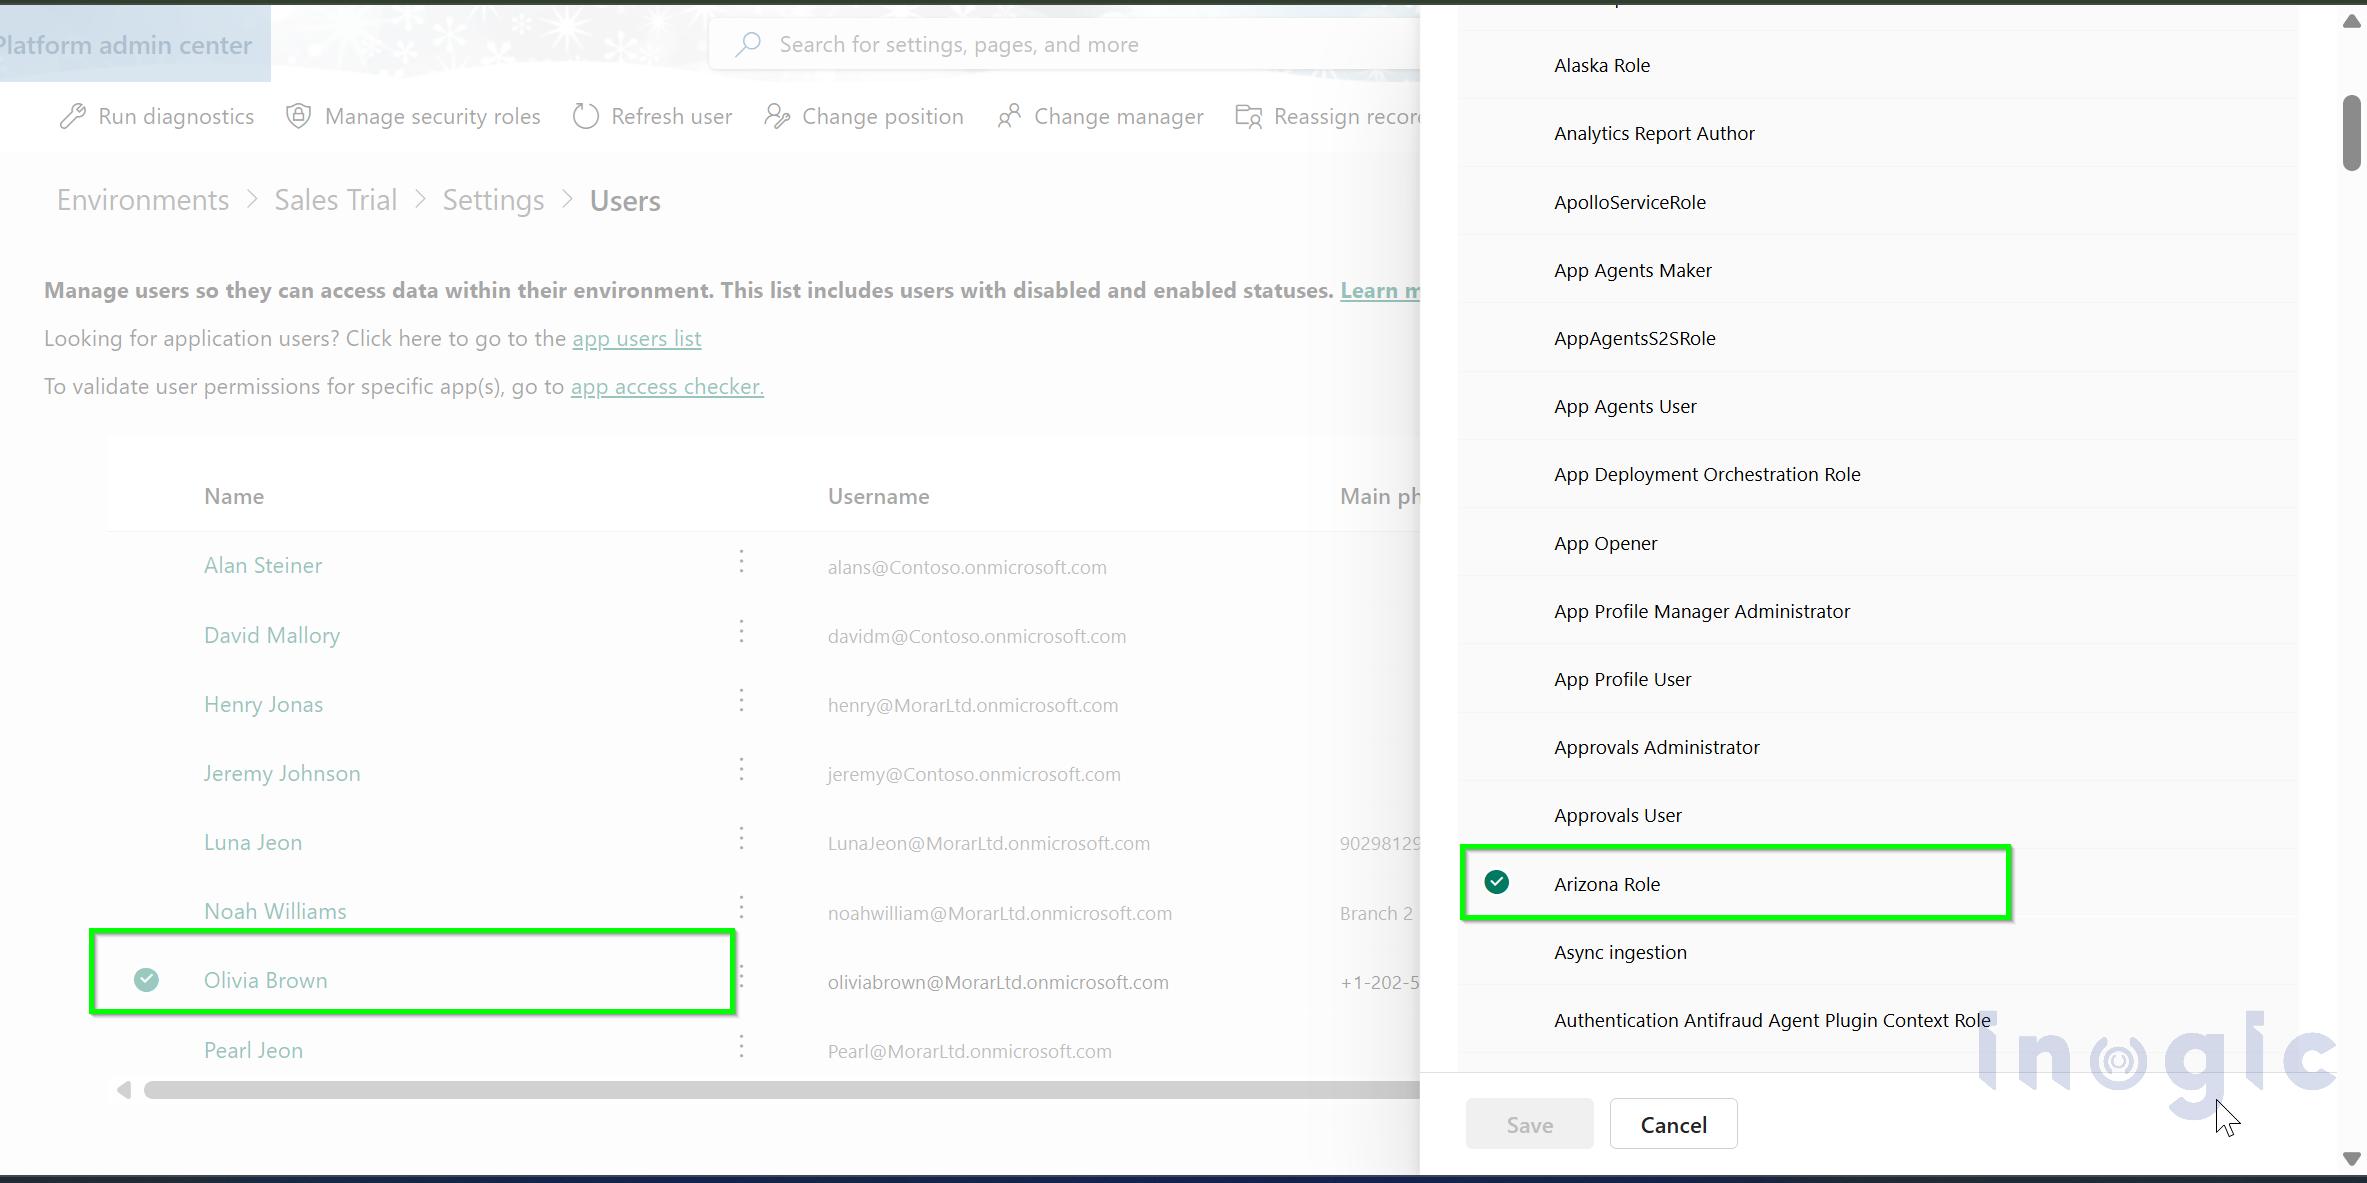Go to Environments breadcrumb
The image size is (2367, 1183).
point(143,200)
